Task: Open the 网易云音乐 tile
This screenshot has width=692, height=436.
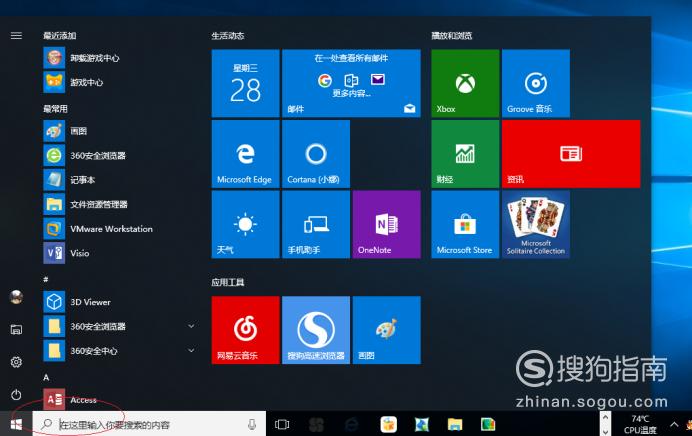Action: pos(245,330)
